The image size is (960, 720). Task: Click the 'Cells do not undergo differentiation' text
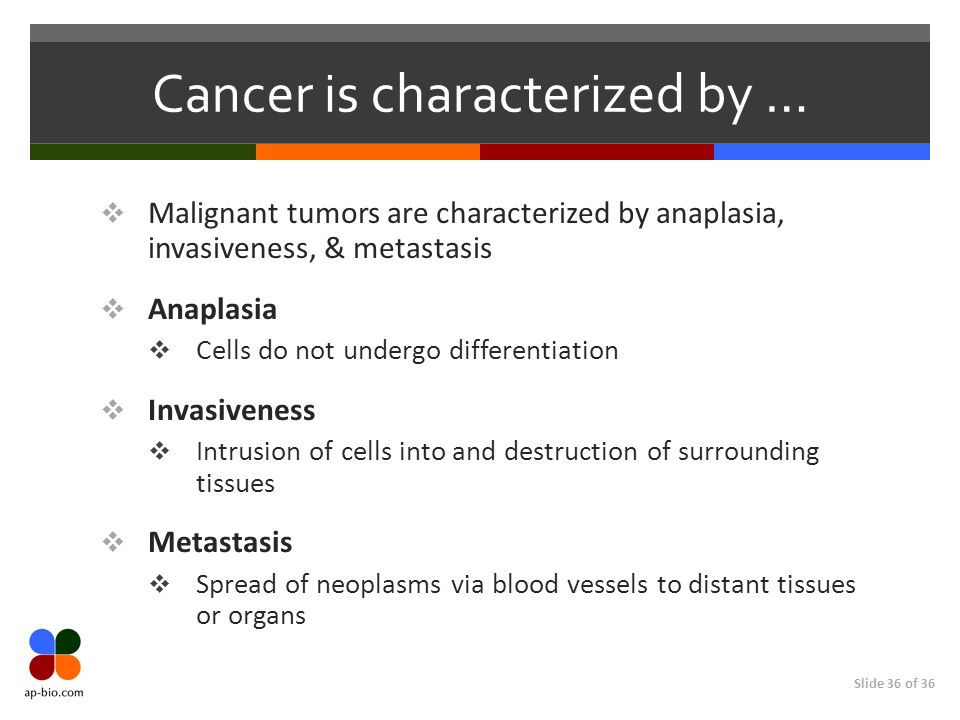pyautogui.click(x=407, y=351)
